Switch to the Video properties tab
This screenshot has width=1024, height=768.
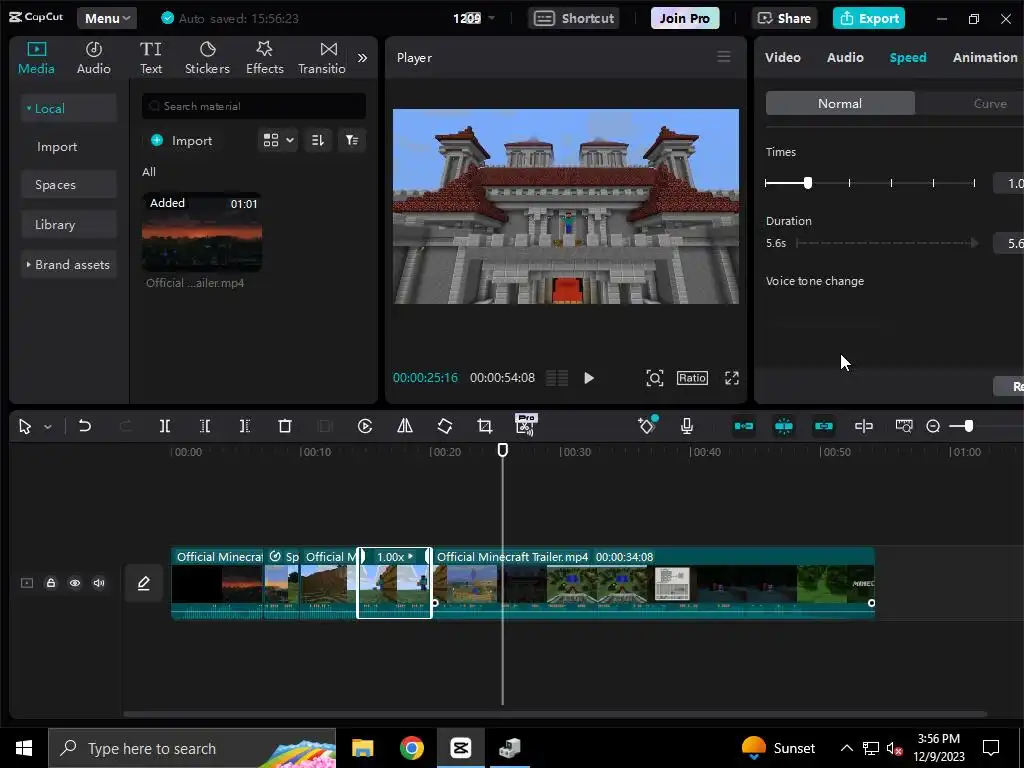(x=782, y=57)
